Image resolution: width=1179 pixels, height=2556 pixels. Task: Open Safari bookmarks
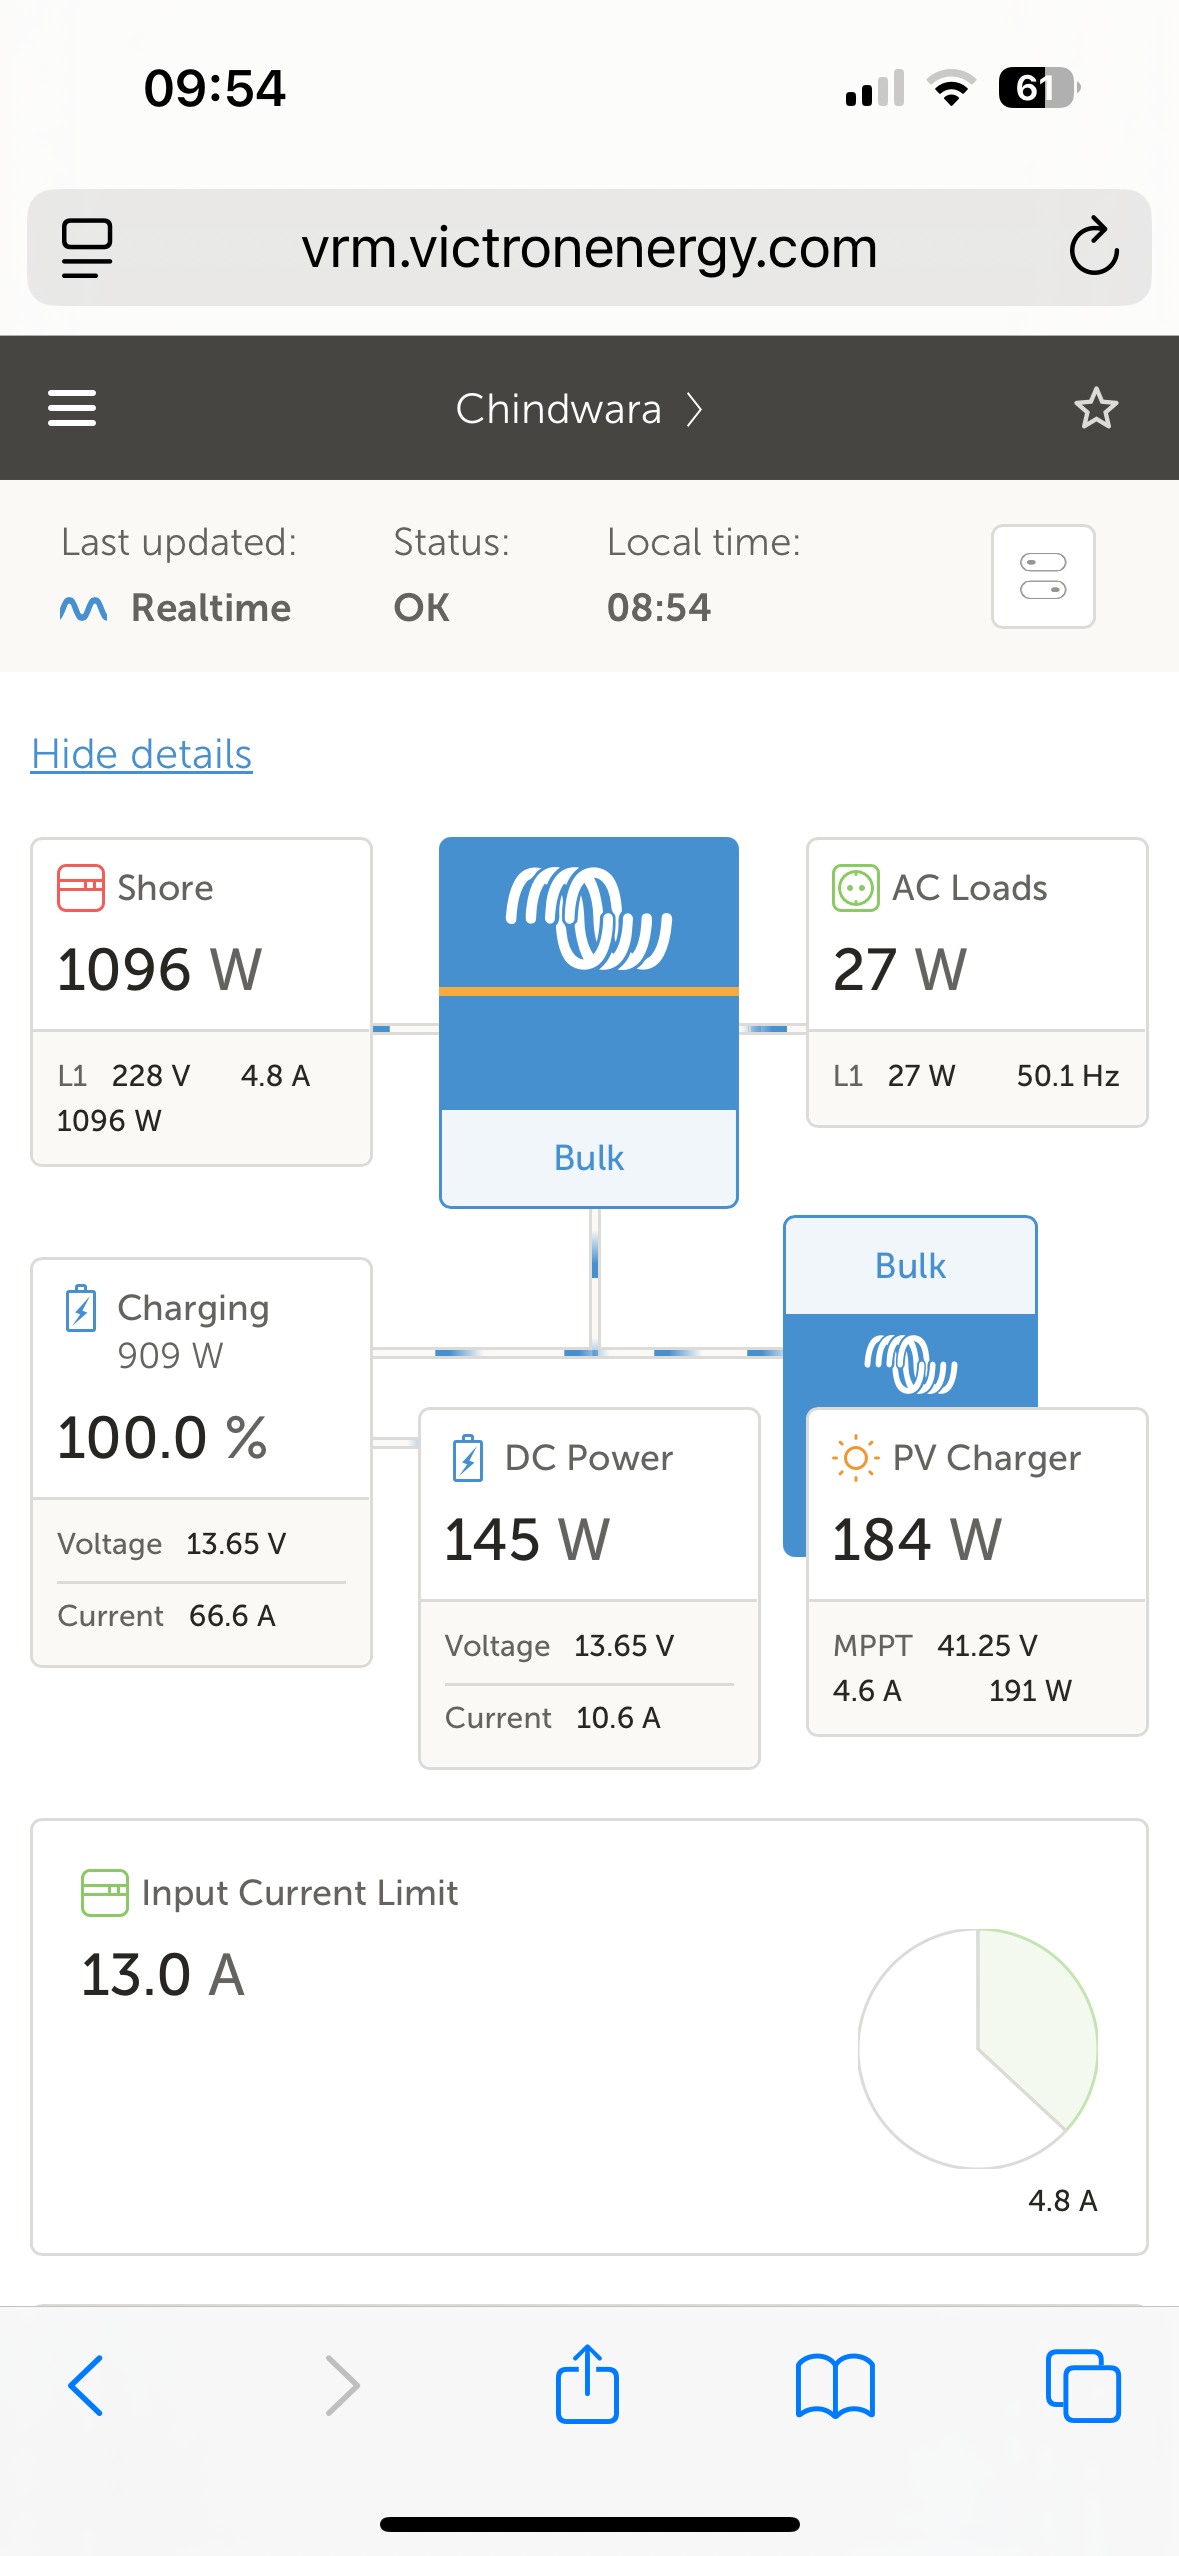[x=835, y=2386]
